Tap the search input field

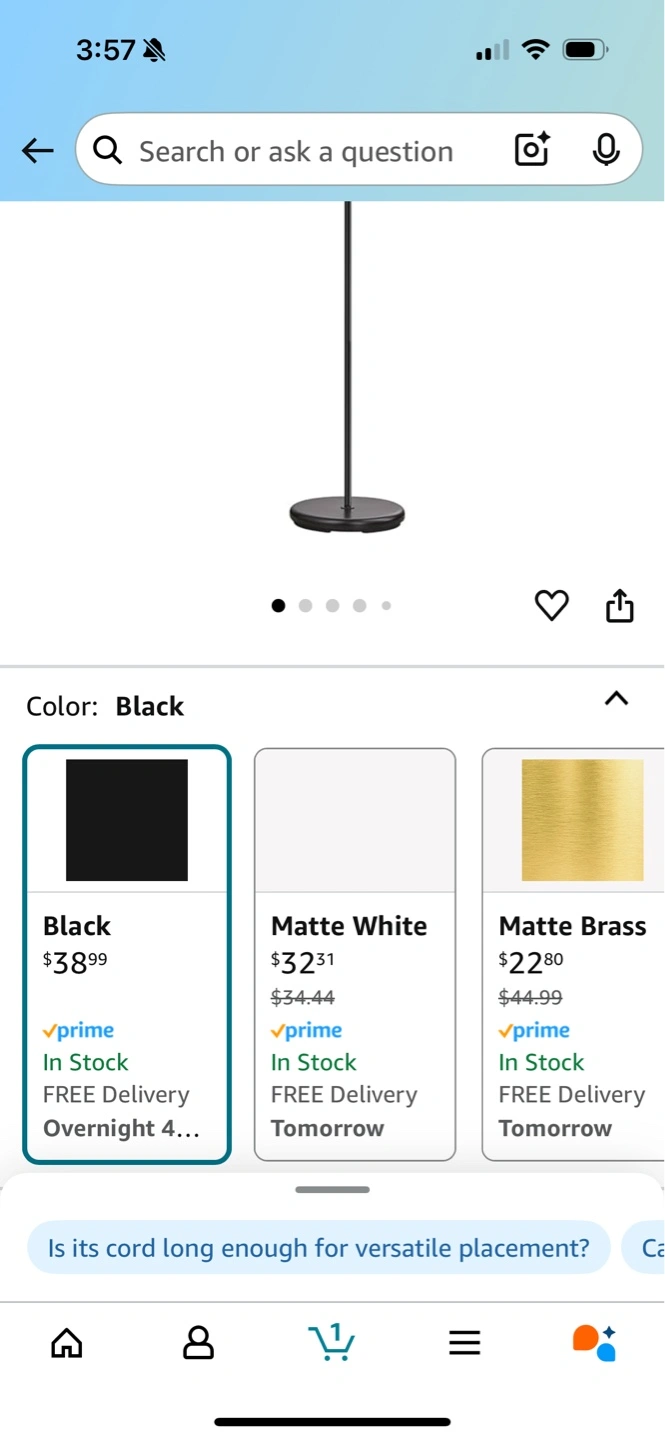[296, 151]
